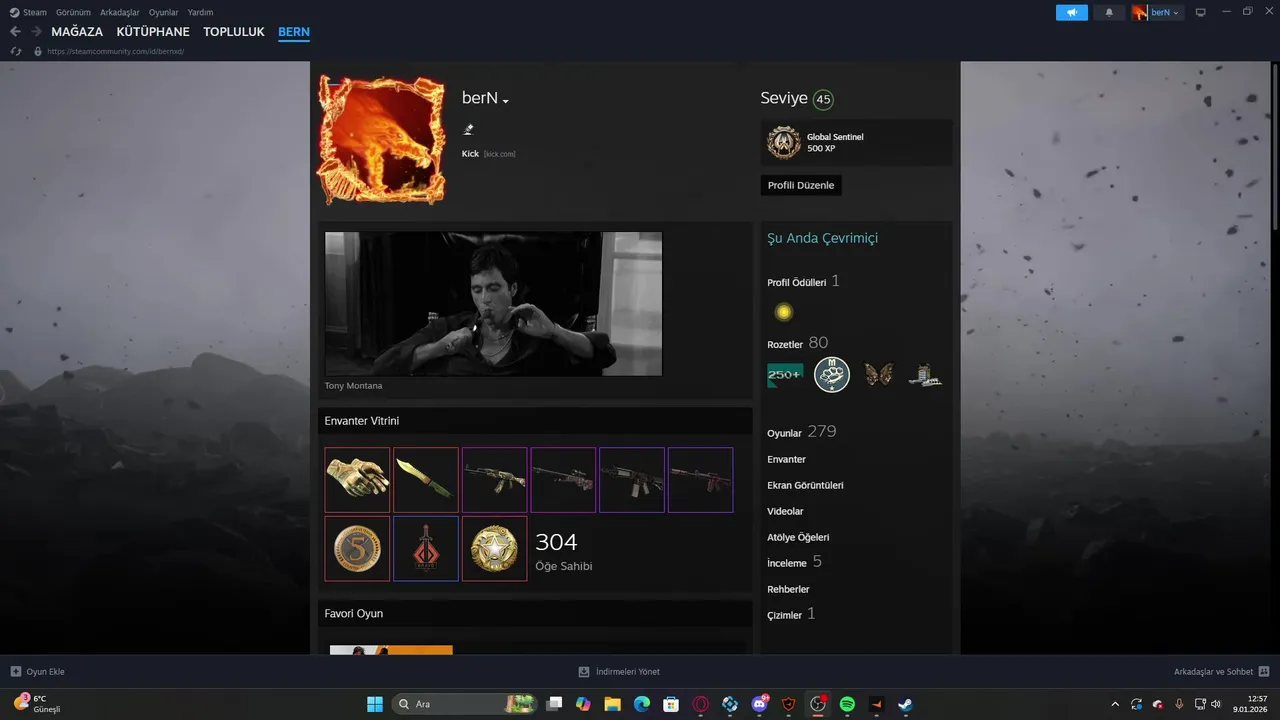Open Microsoft Edge from the taskbar
Viewport: 1280px width, 720px height.
642,704
